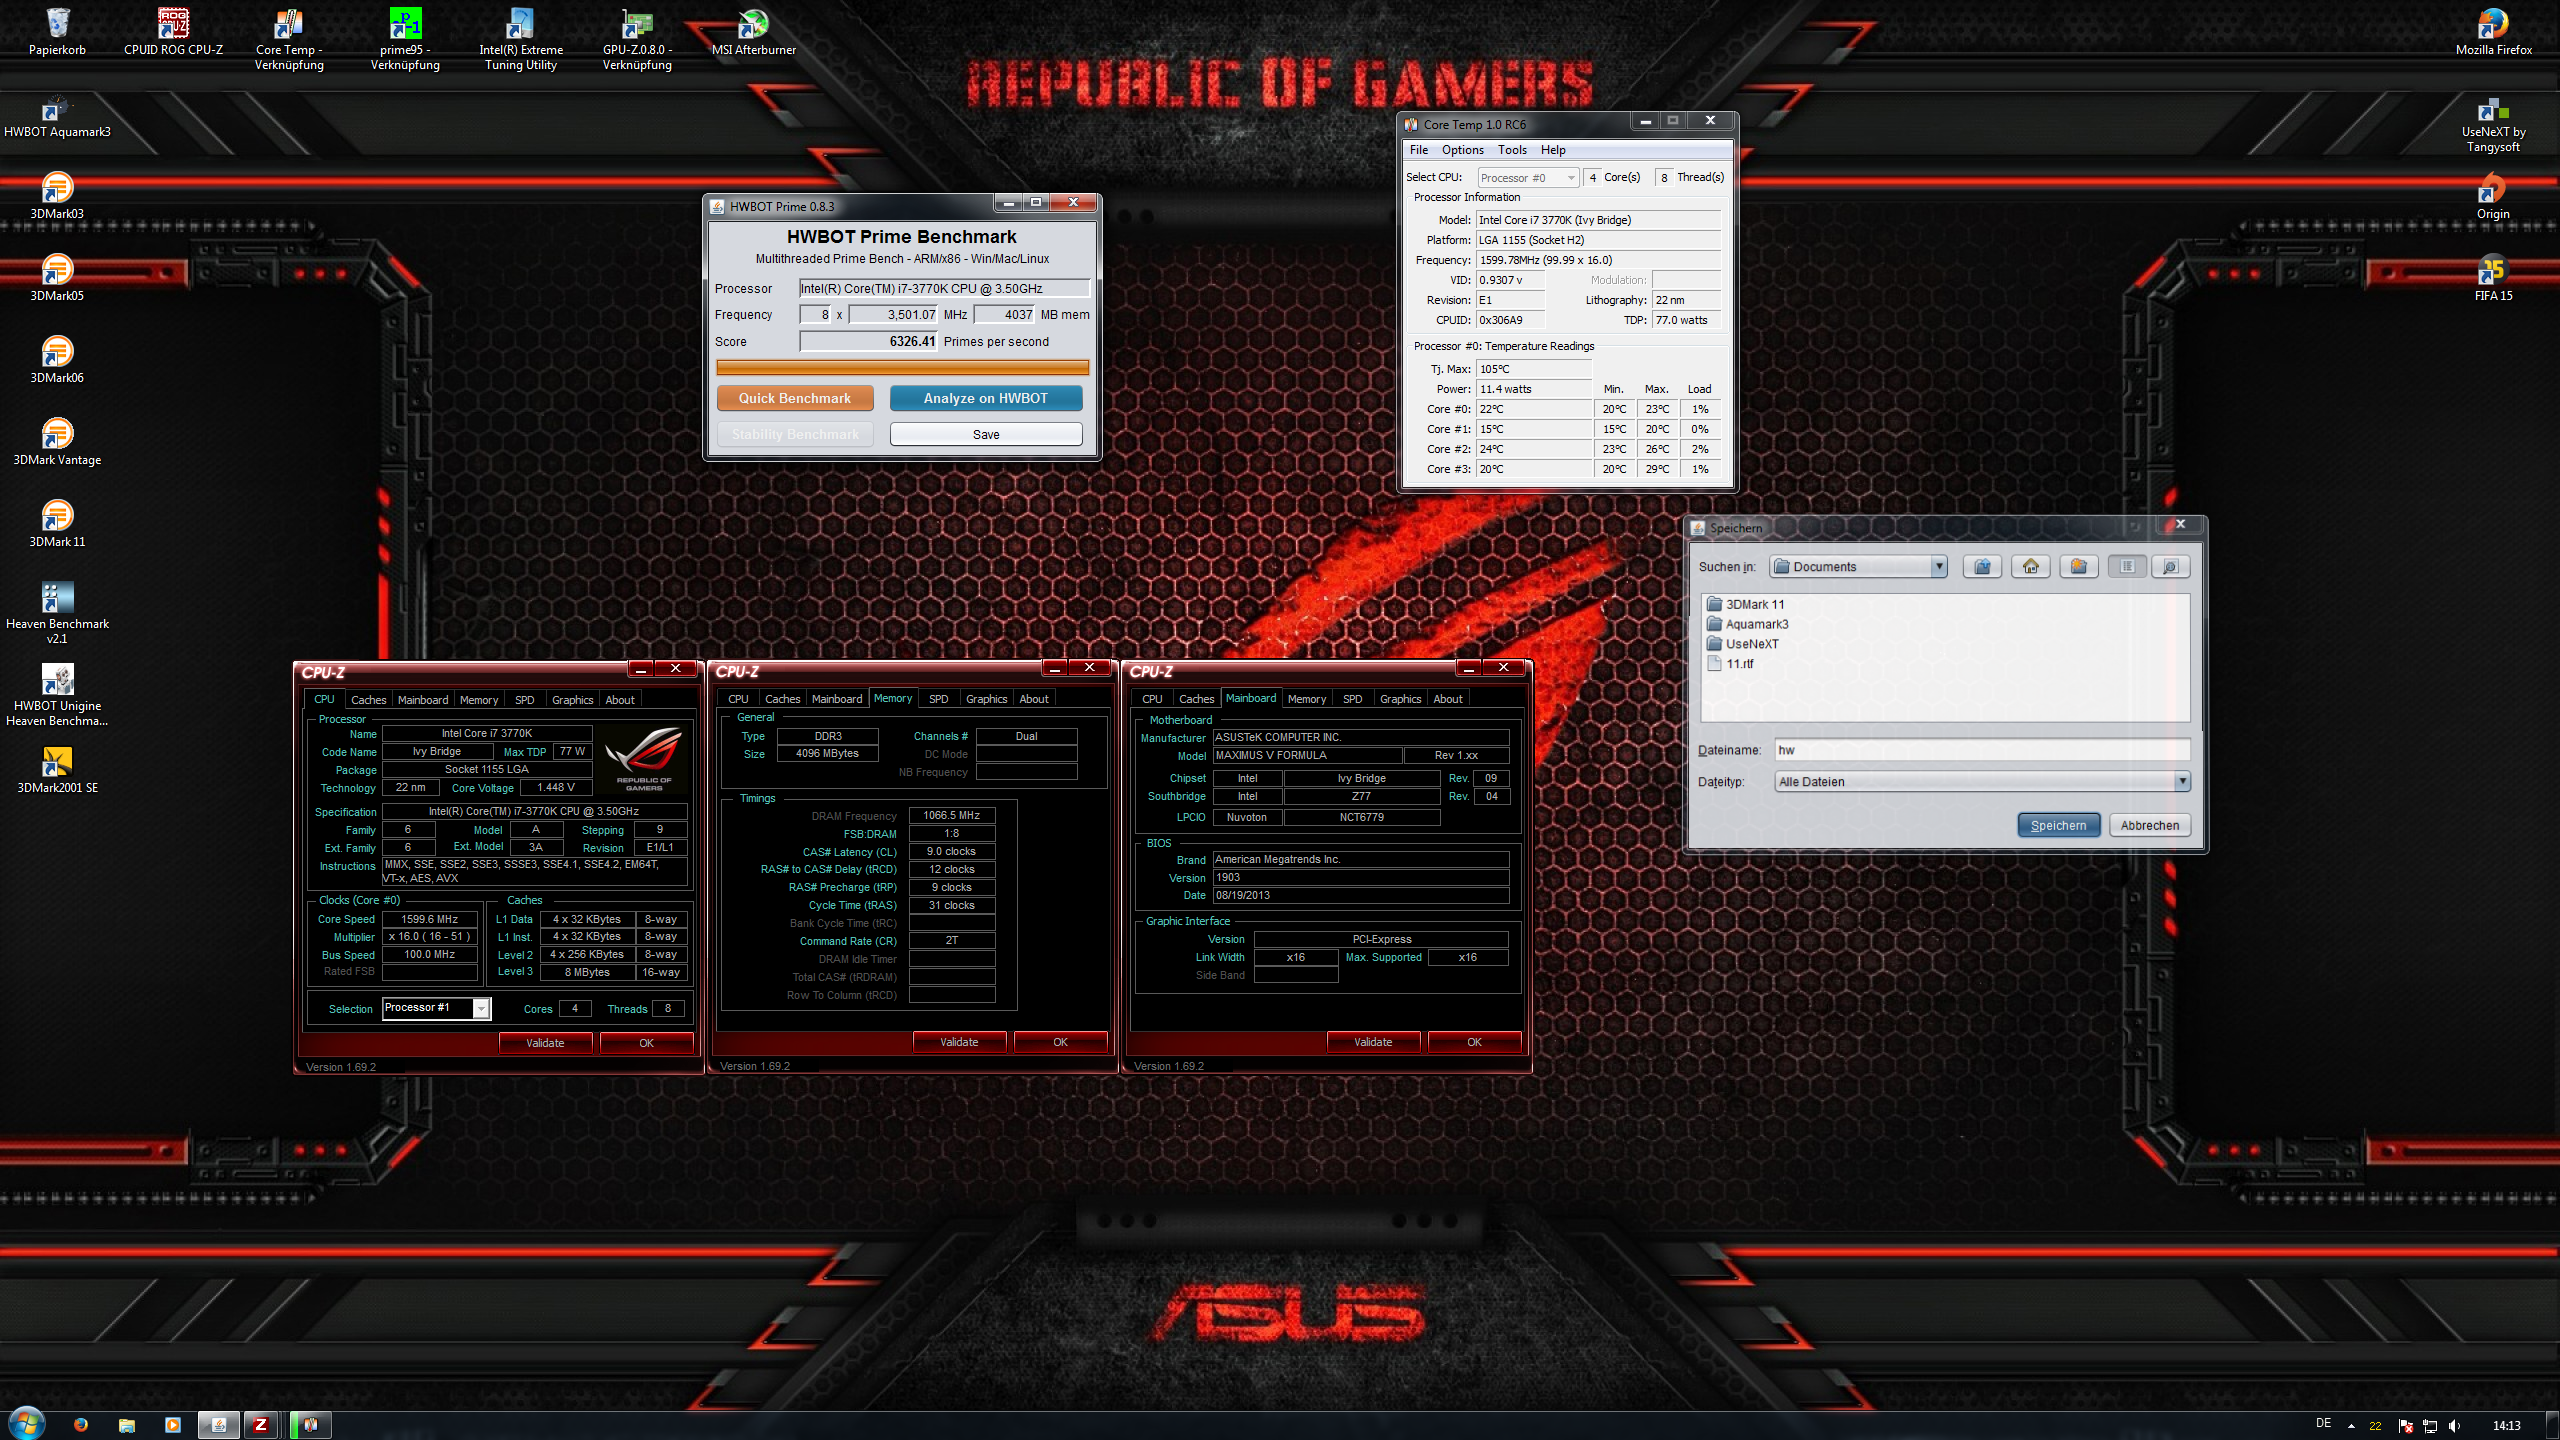Show hidden system tray icons arrow
This screenshot has width=2560, height=1440.
pos(2351,1425)
